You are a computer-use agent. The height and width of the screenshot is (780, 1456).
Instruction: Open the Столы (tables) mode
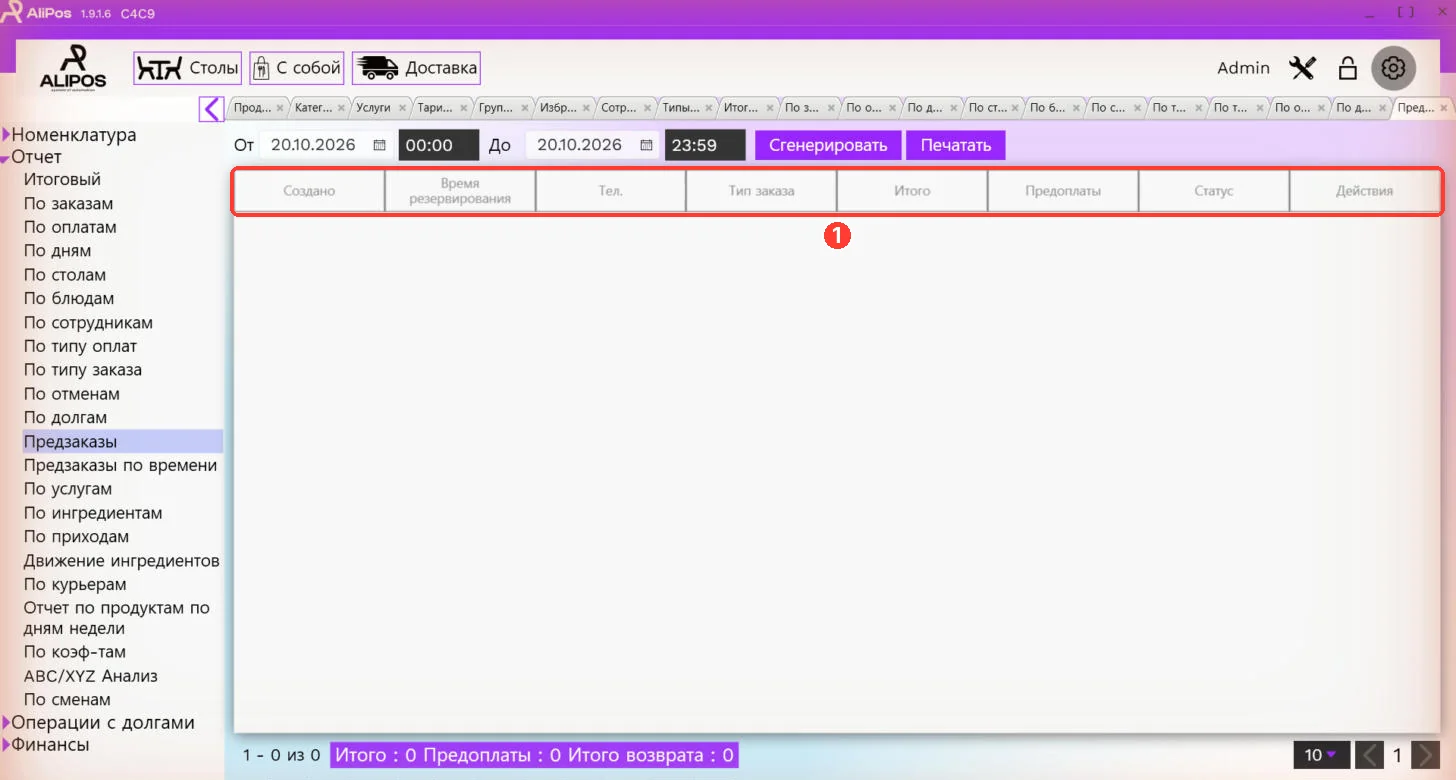(188, 68)
